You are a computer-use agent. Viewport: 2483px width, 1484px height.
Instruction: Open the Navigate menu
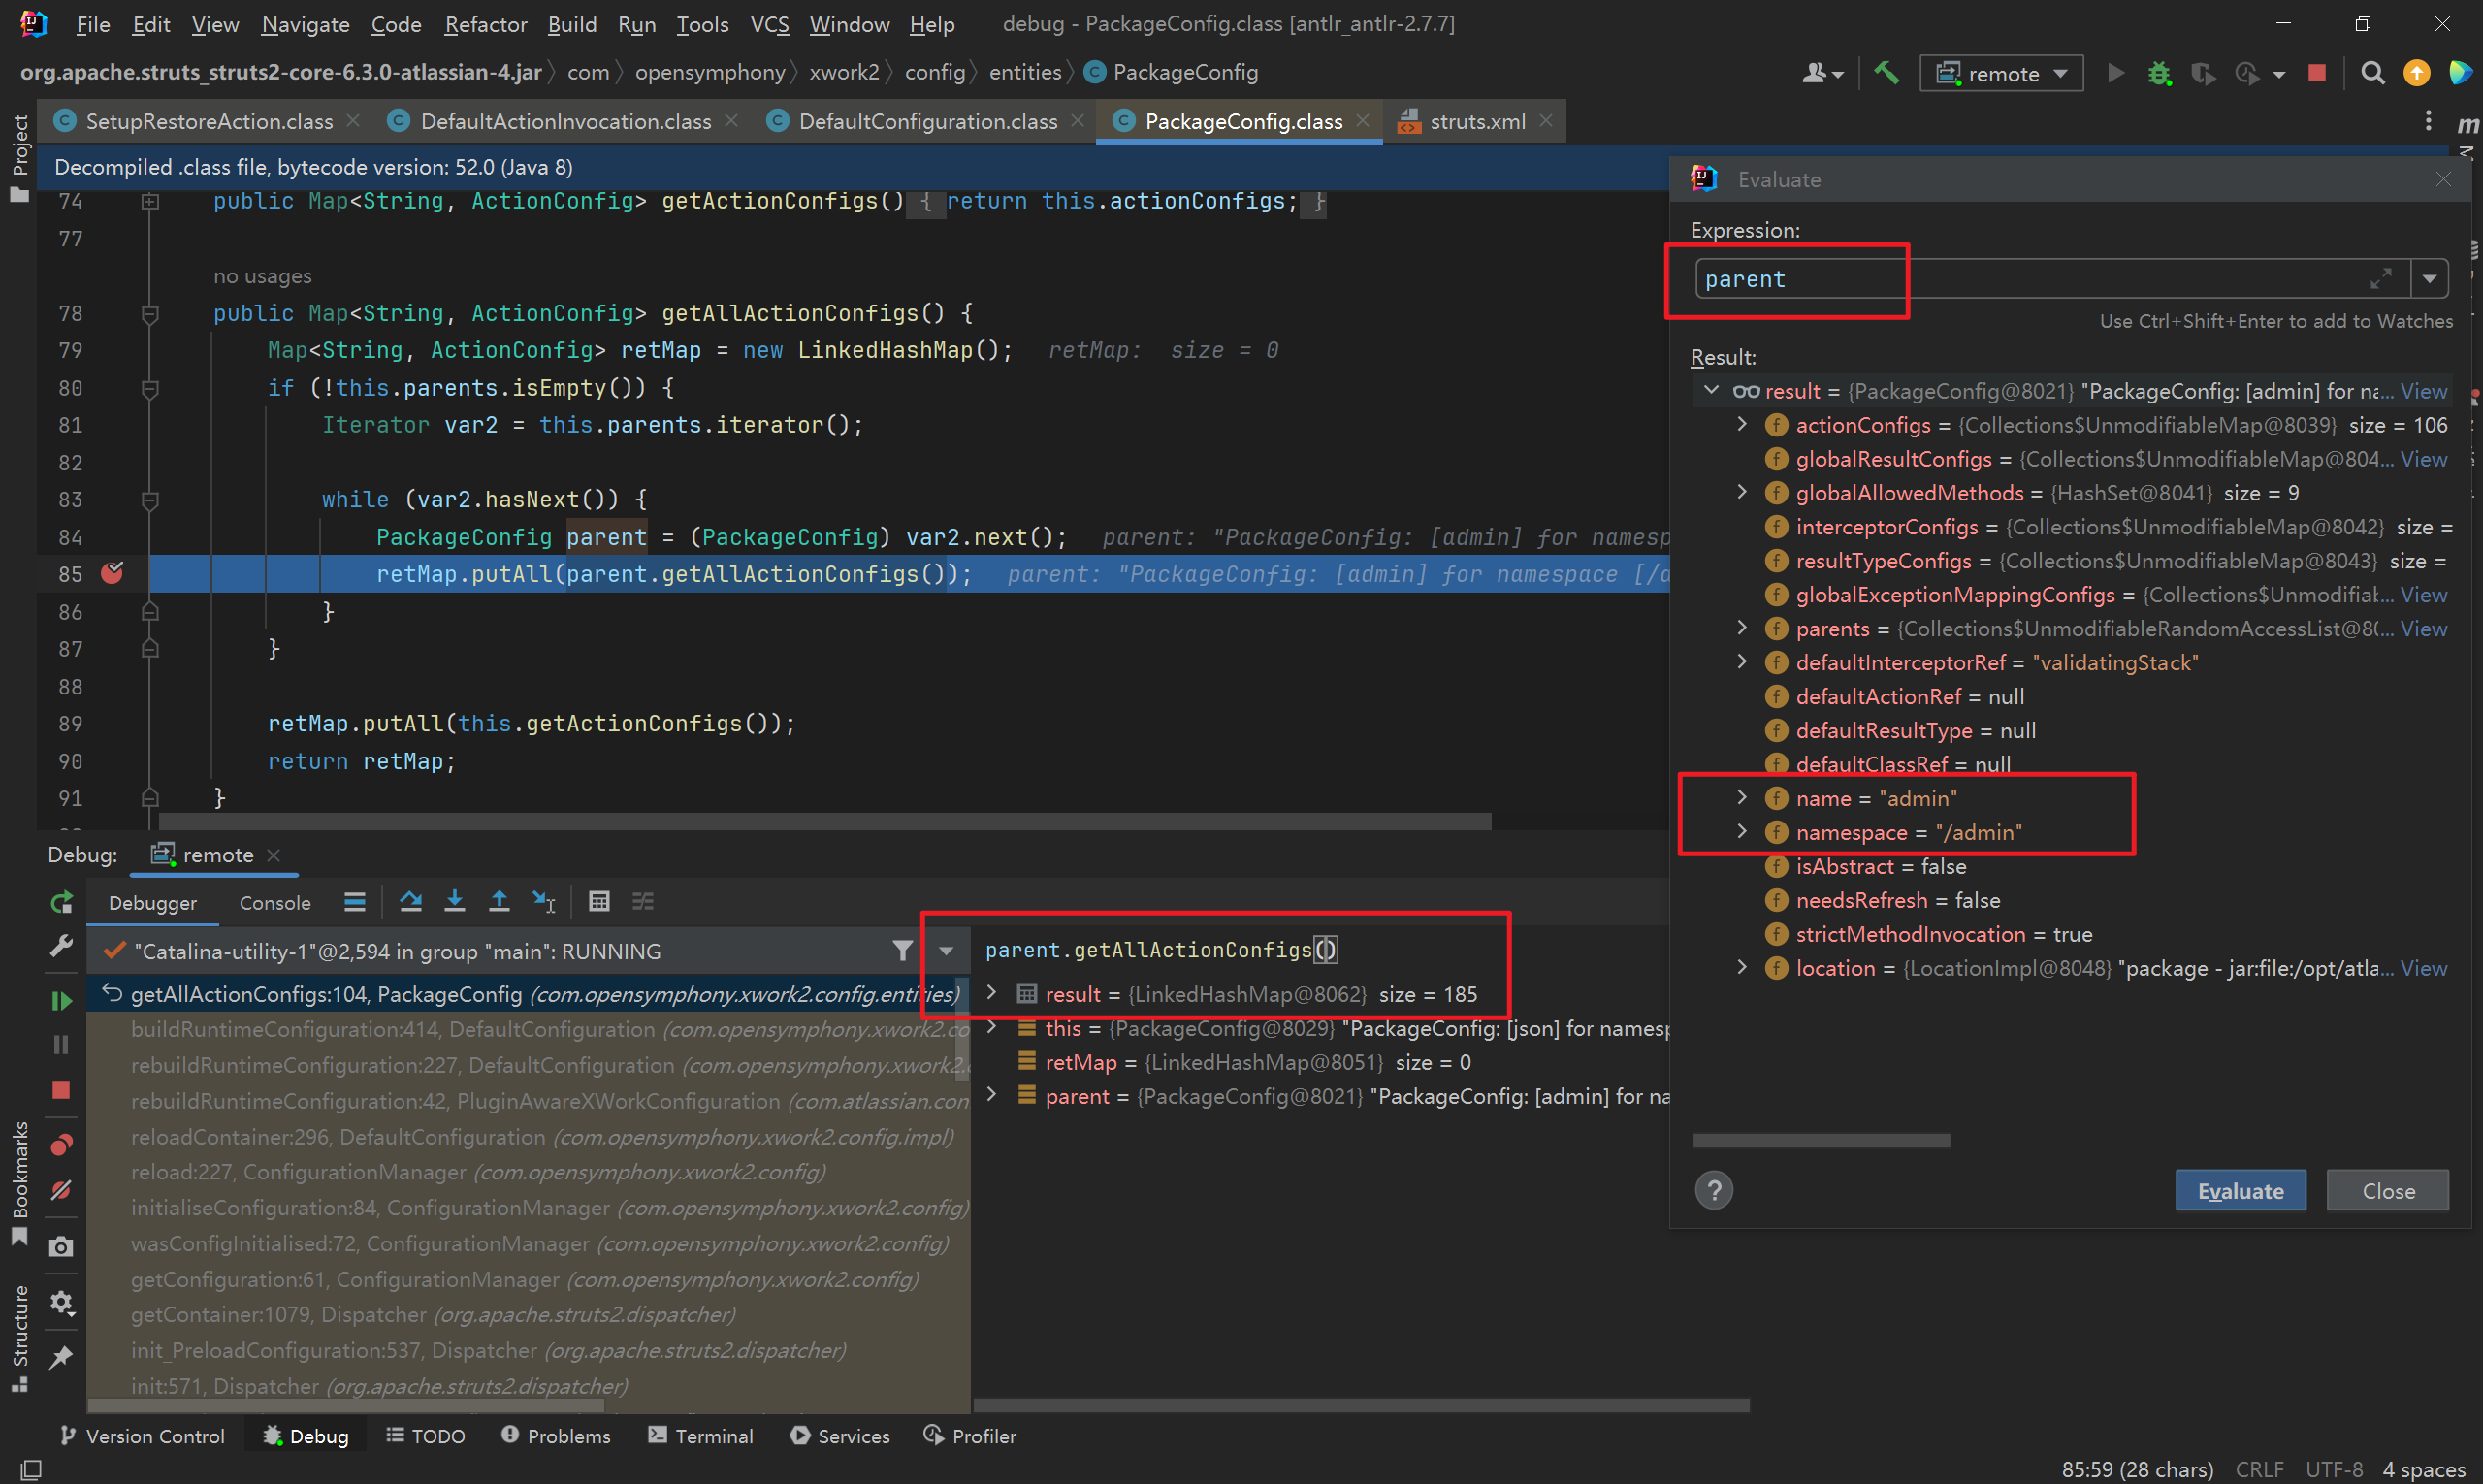point(305,24)
